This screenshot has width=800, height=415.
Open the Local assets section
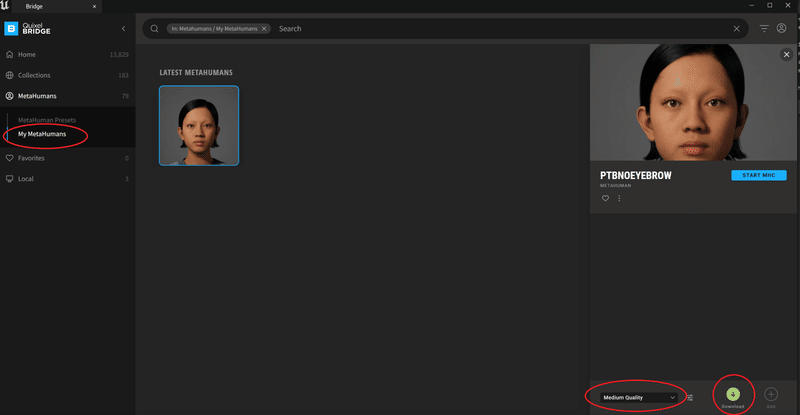[67, 179]
